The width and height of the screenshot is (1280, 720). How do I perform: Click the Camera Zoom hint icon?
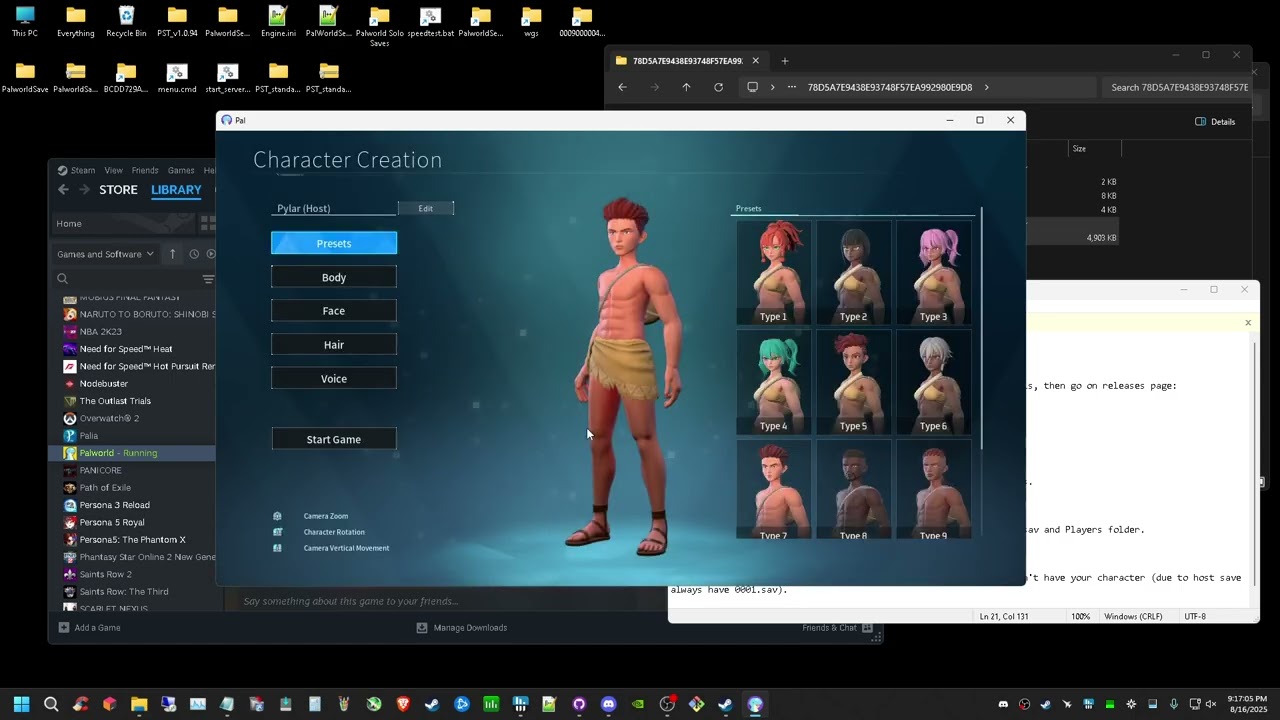coord(278,516)
